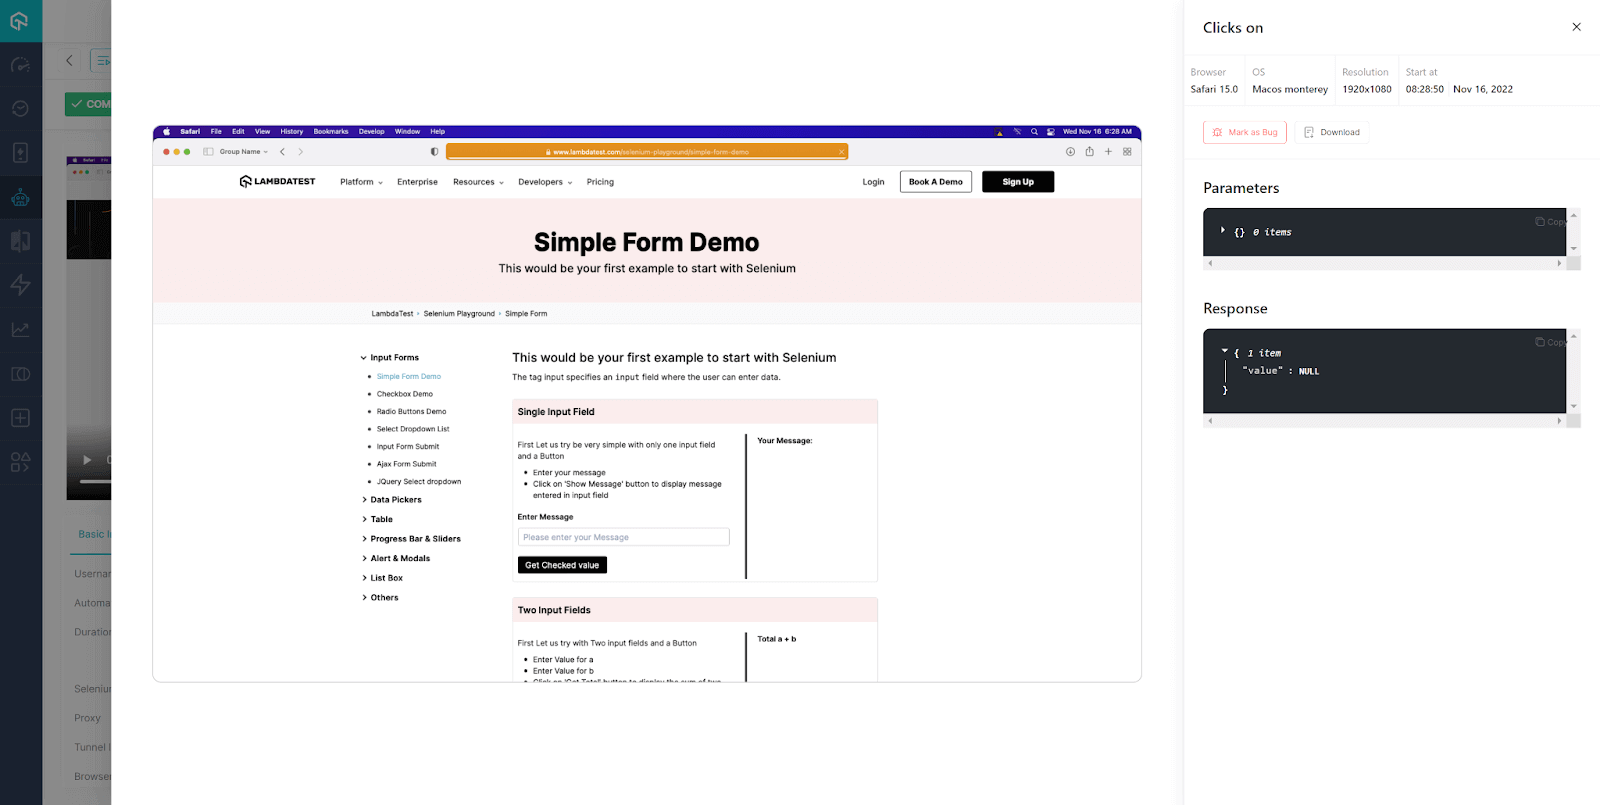The height and width of the screenshot is (805, 1600).
Task: Open the Radio Buttons Demo link
Action: coord(412,411)
